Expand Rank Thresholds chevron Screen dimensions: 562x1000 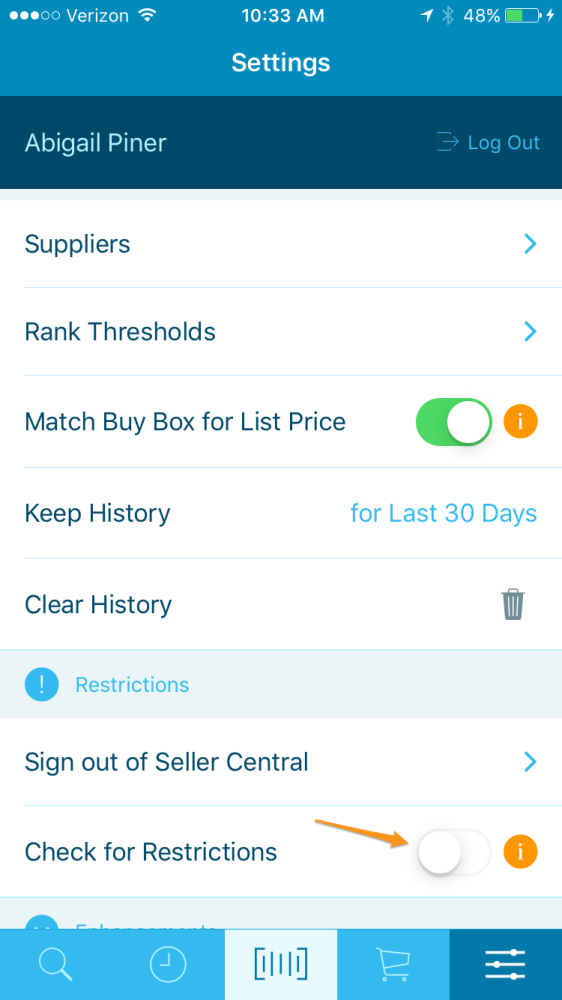[530, 332]
